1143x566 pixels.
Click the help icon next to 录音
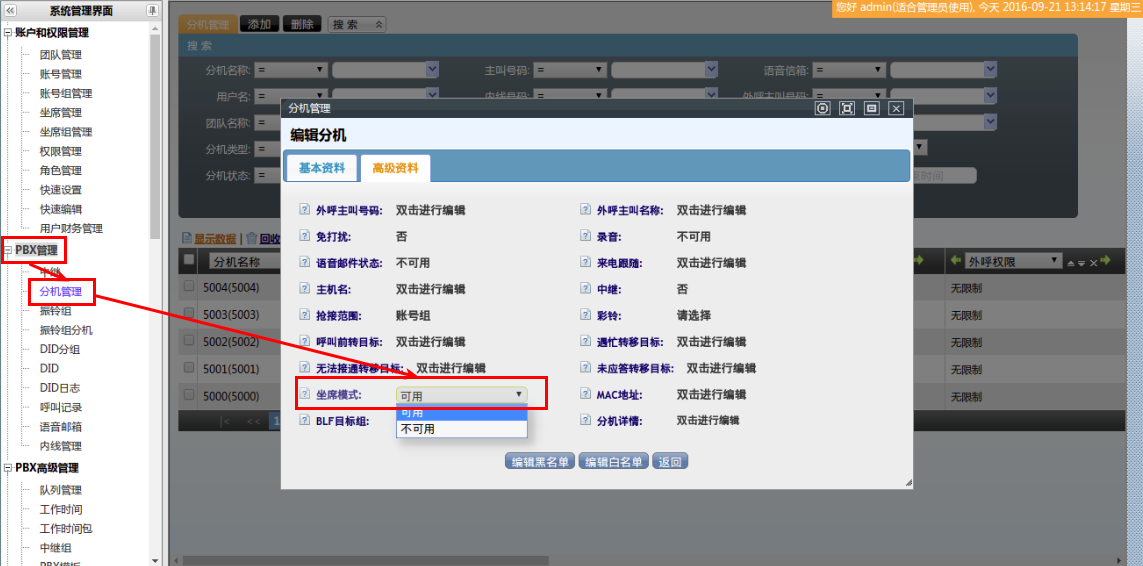tap(587, 237)
